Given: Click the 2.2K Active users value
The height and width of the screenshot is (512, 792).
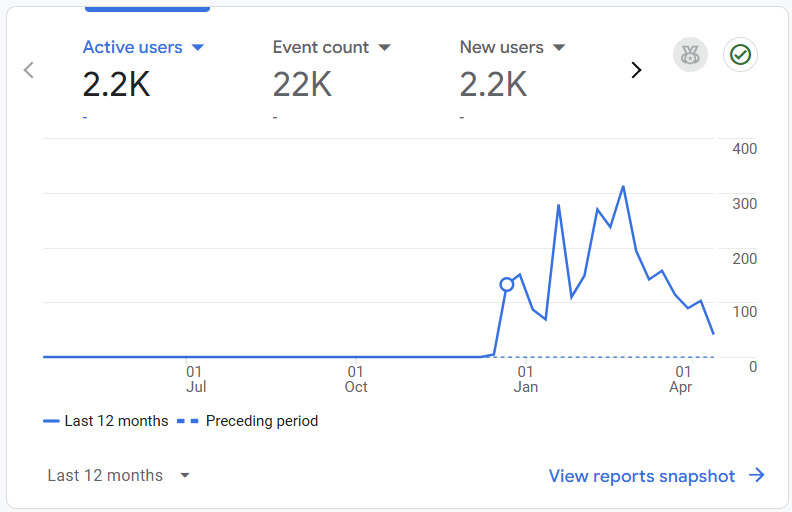Looking at the screenshot, I should (x=116, y=85).
